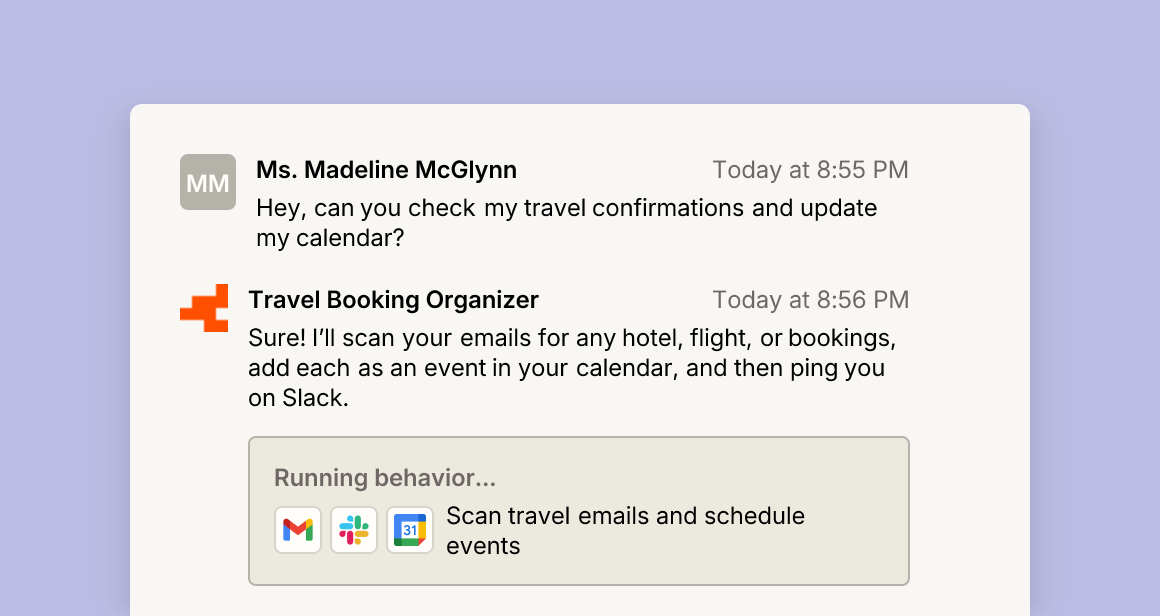1160x616 pixels.
Task: Click the word Slack in the reply
Action: (x=314, y=398)
